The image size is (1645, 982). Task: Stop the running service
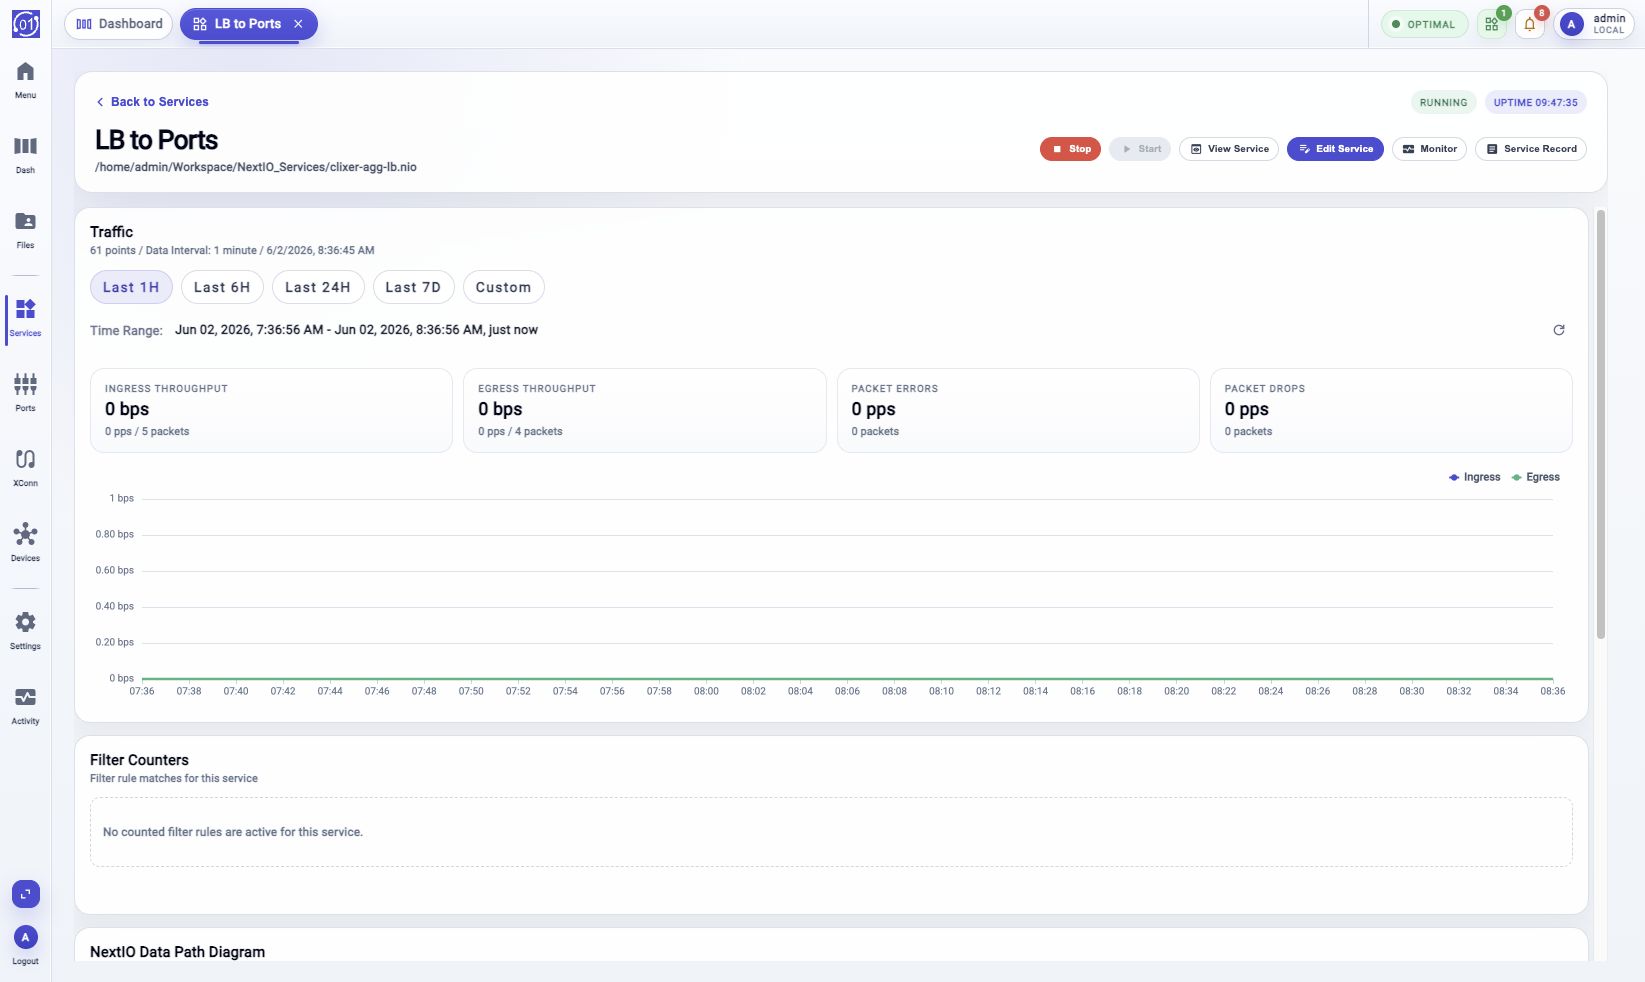click(1071, 149)
